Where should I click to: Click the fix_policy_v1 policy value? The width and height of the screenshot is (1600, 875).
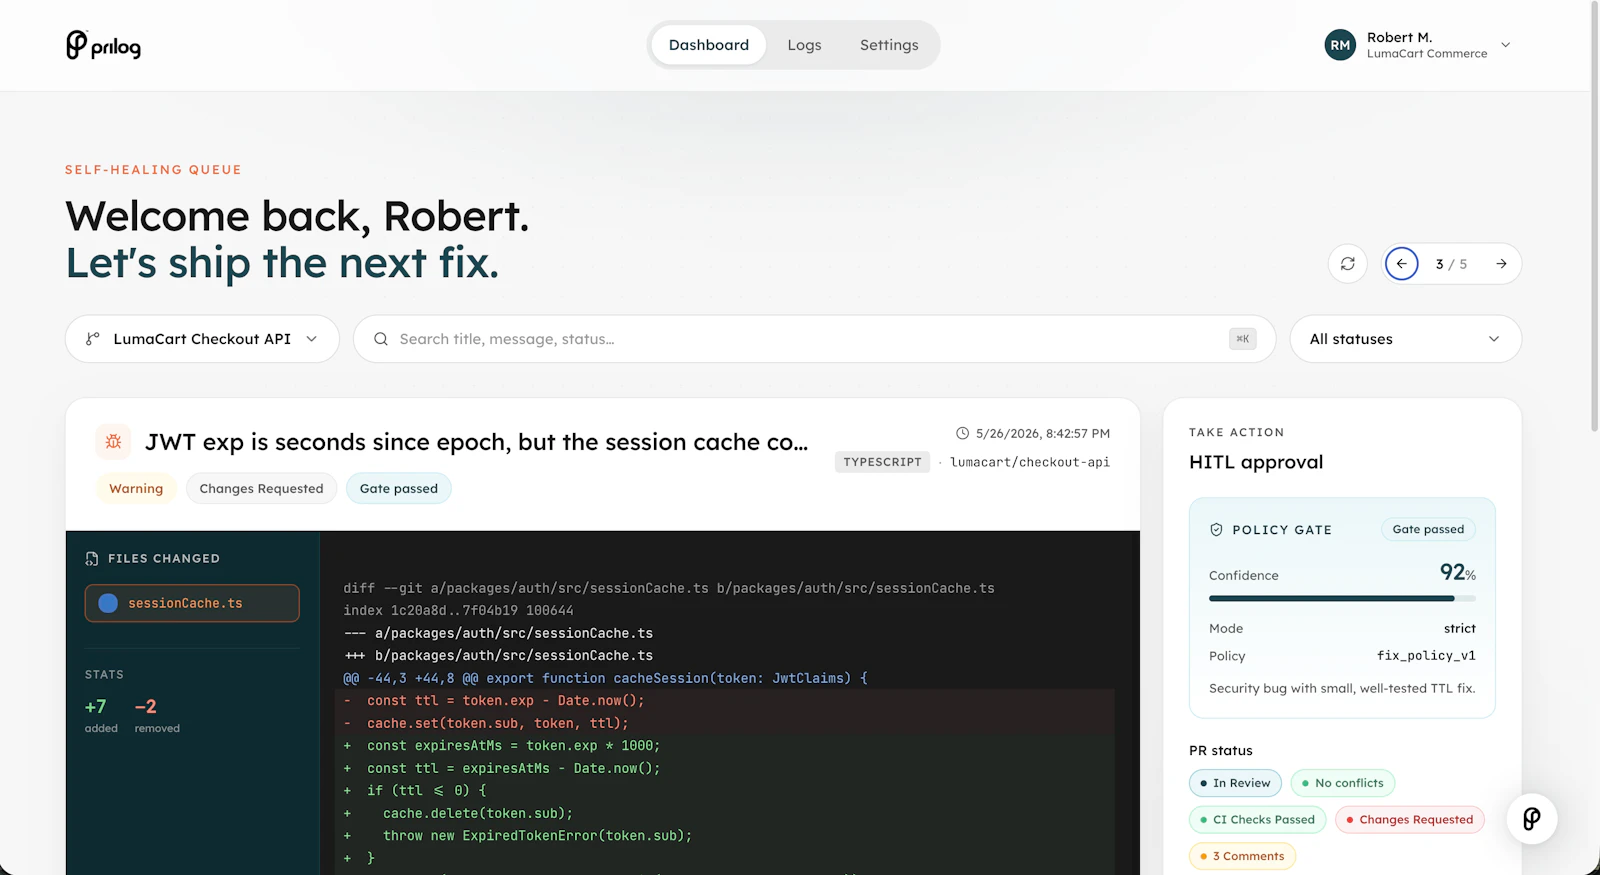point(1426,656)
